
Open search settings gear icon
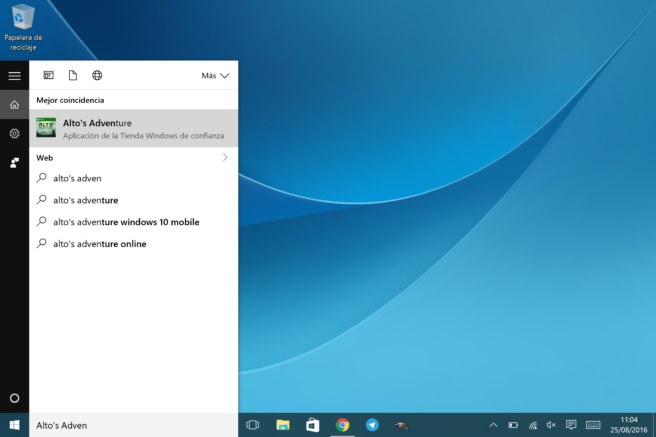15,133
